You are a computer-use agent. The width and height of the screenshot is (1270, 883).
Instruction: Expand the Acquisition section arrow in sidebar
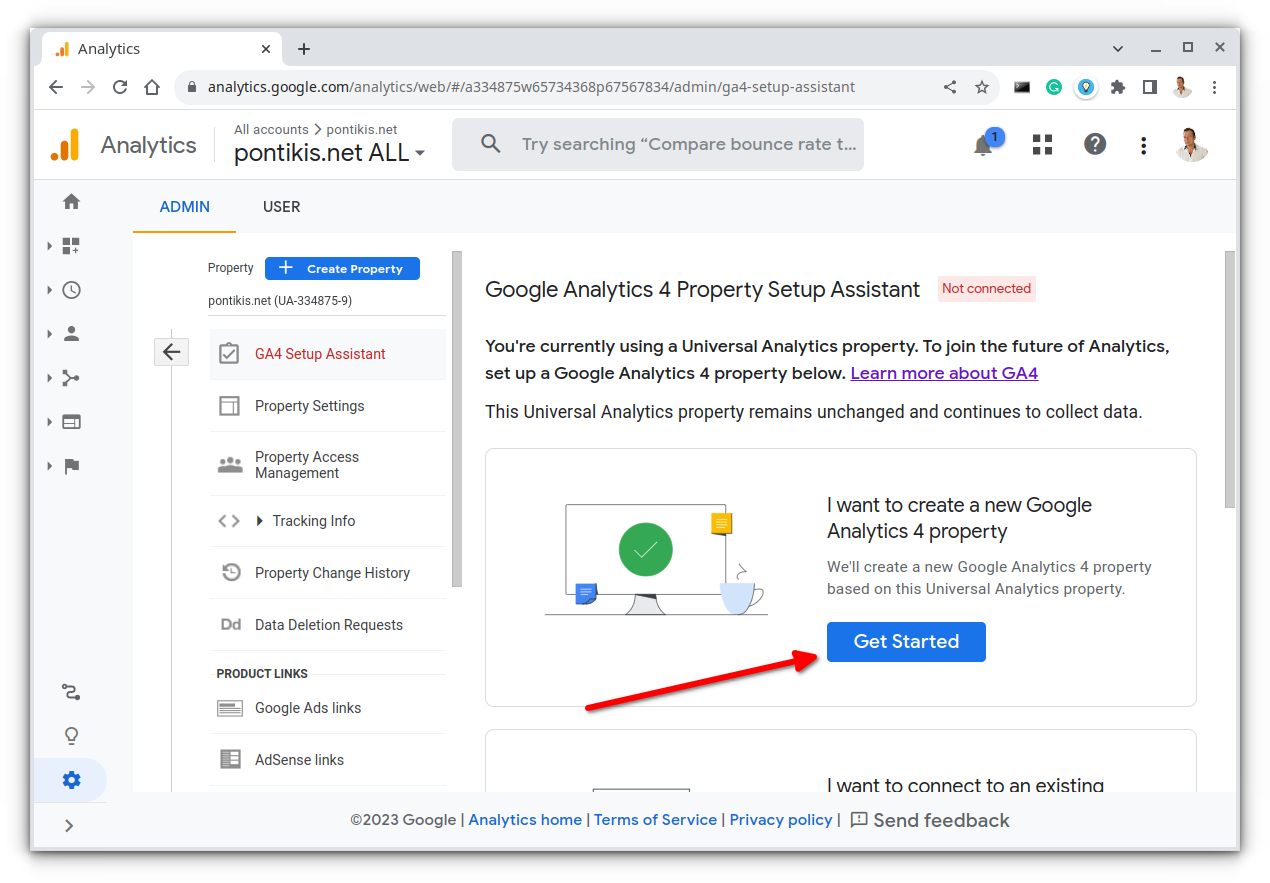(x=49, y=378)
